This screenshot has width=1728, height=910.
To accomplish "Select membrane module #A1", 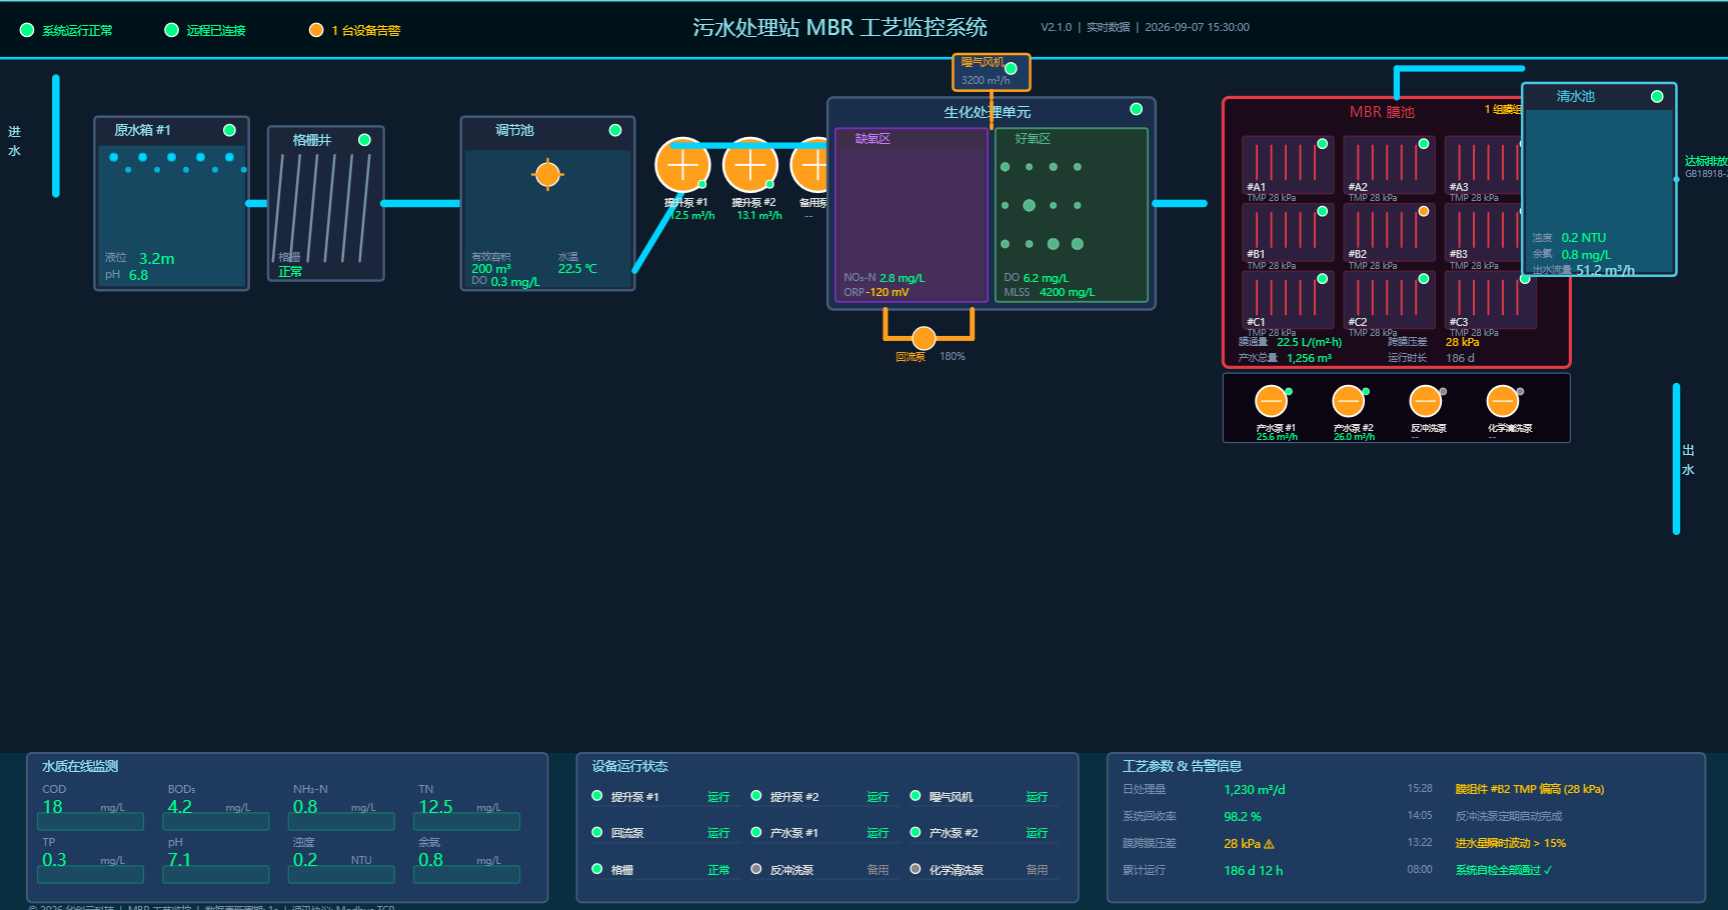I will 1288,165.
